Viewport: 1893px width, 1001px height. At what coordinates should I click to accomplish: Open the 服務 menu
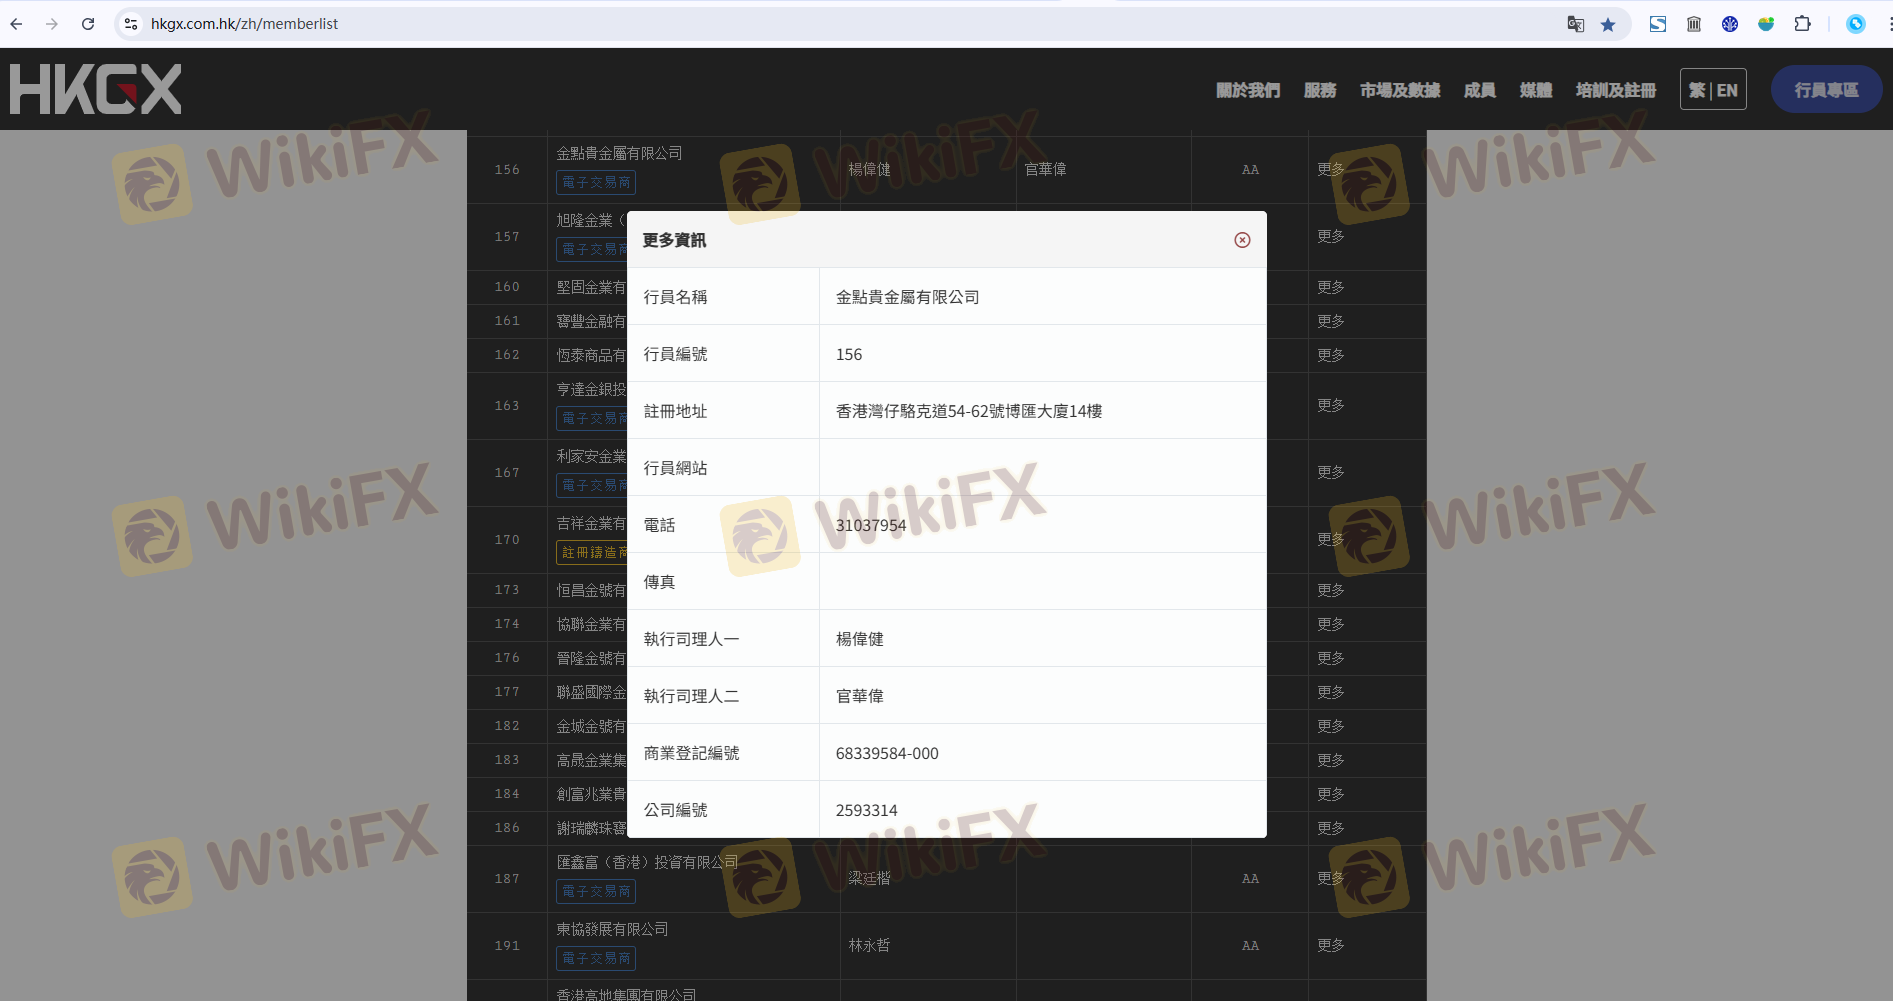pos(1320,90)
